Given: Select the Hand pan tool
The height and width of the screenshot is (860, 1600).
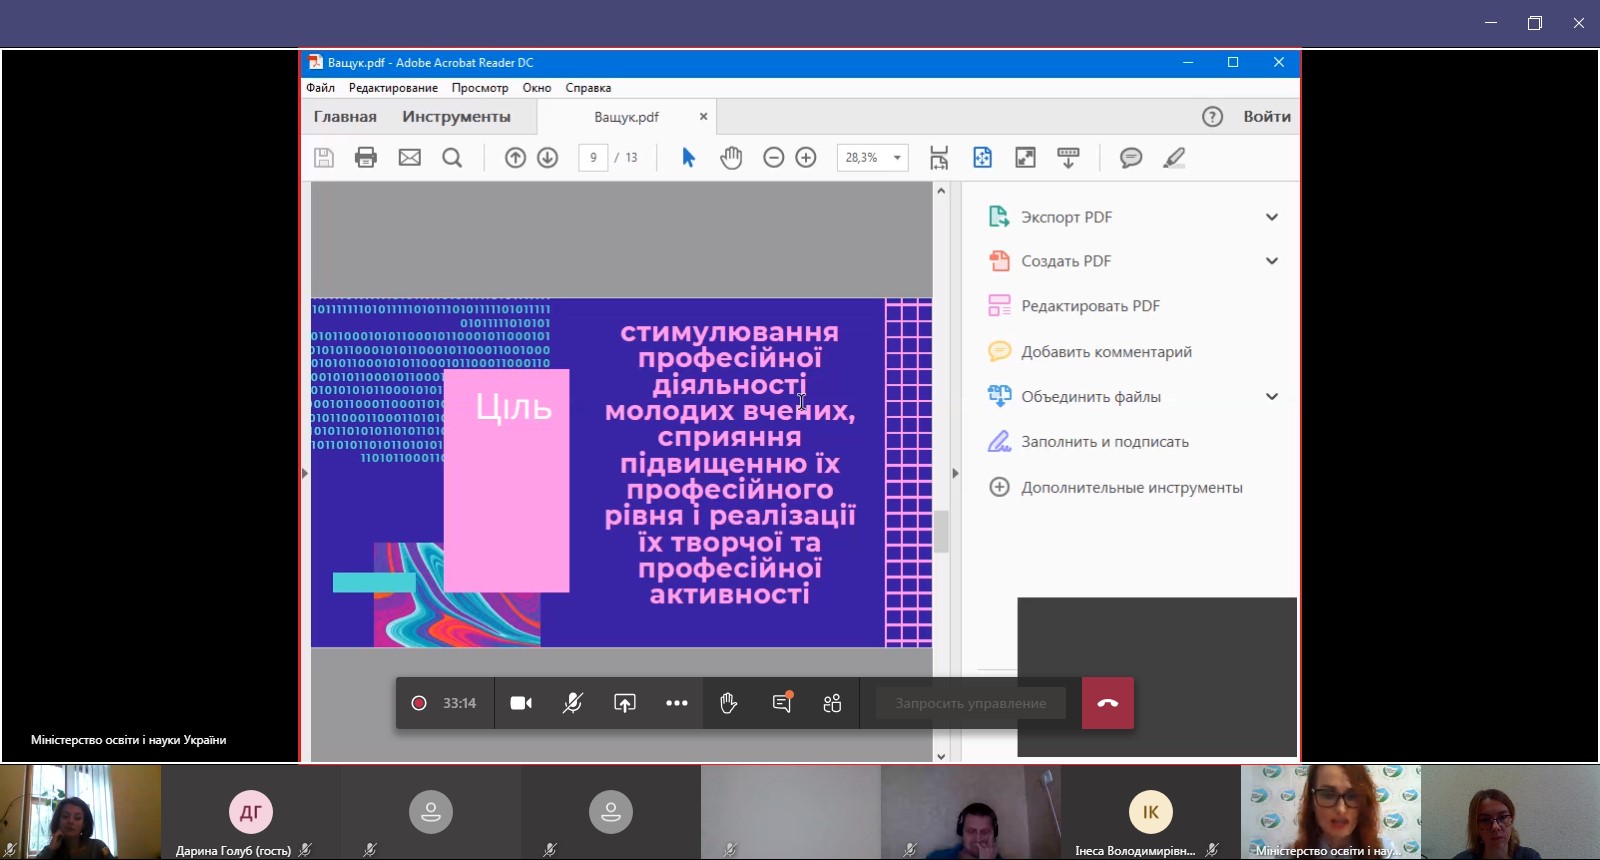Looking at the screenshot, I should [731, 158].
